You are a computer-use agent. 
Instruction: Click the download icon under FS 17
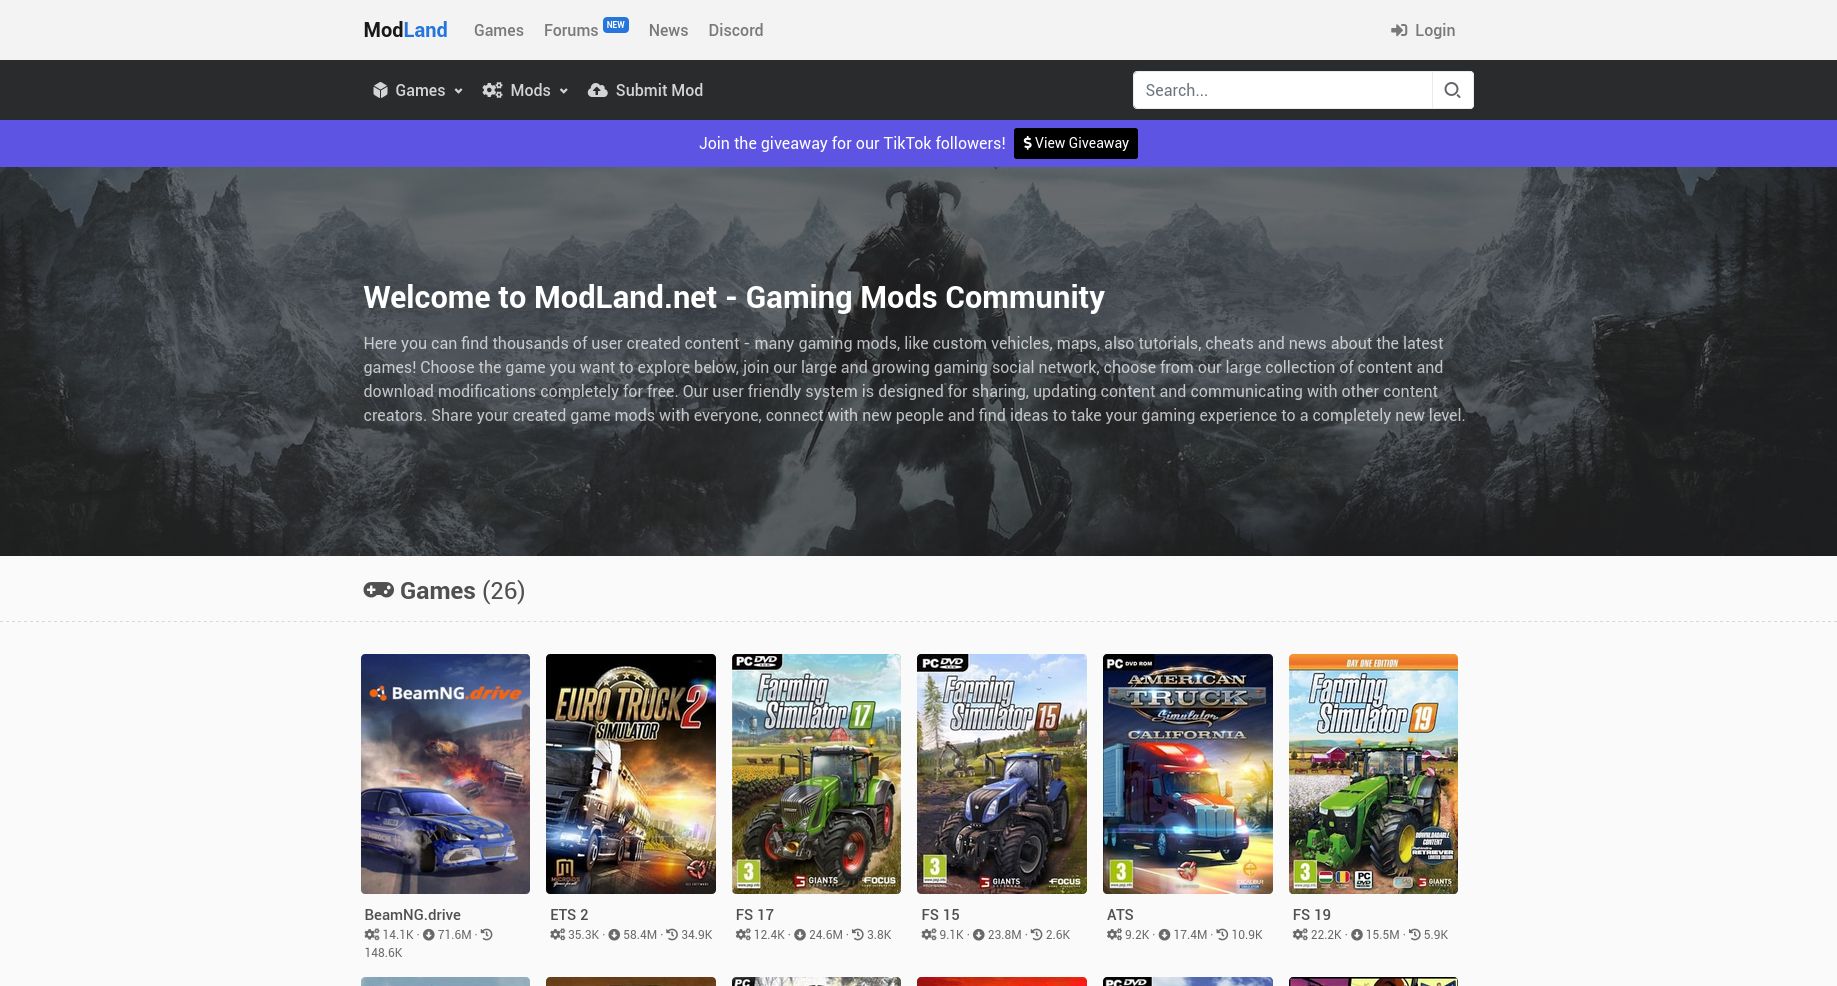click(x=800, y=935)
